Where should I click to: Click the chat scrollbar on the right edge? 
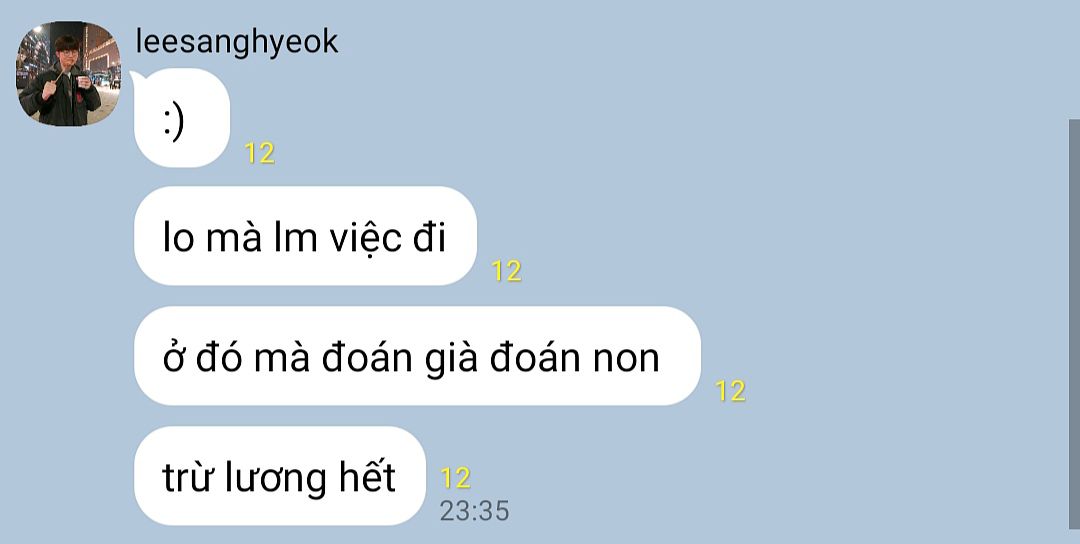(1074, 324)
